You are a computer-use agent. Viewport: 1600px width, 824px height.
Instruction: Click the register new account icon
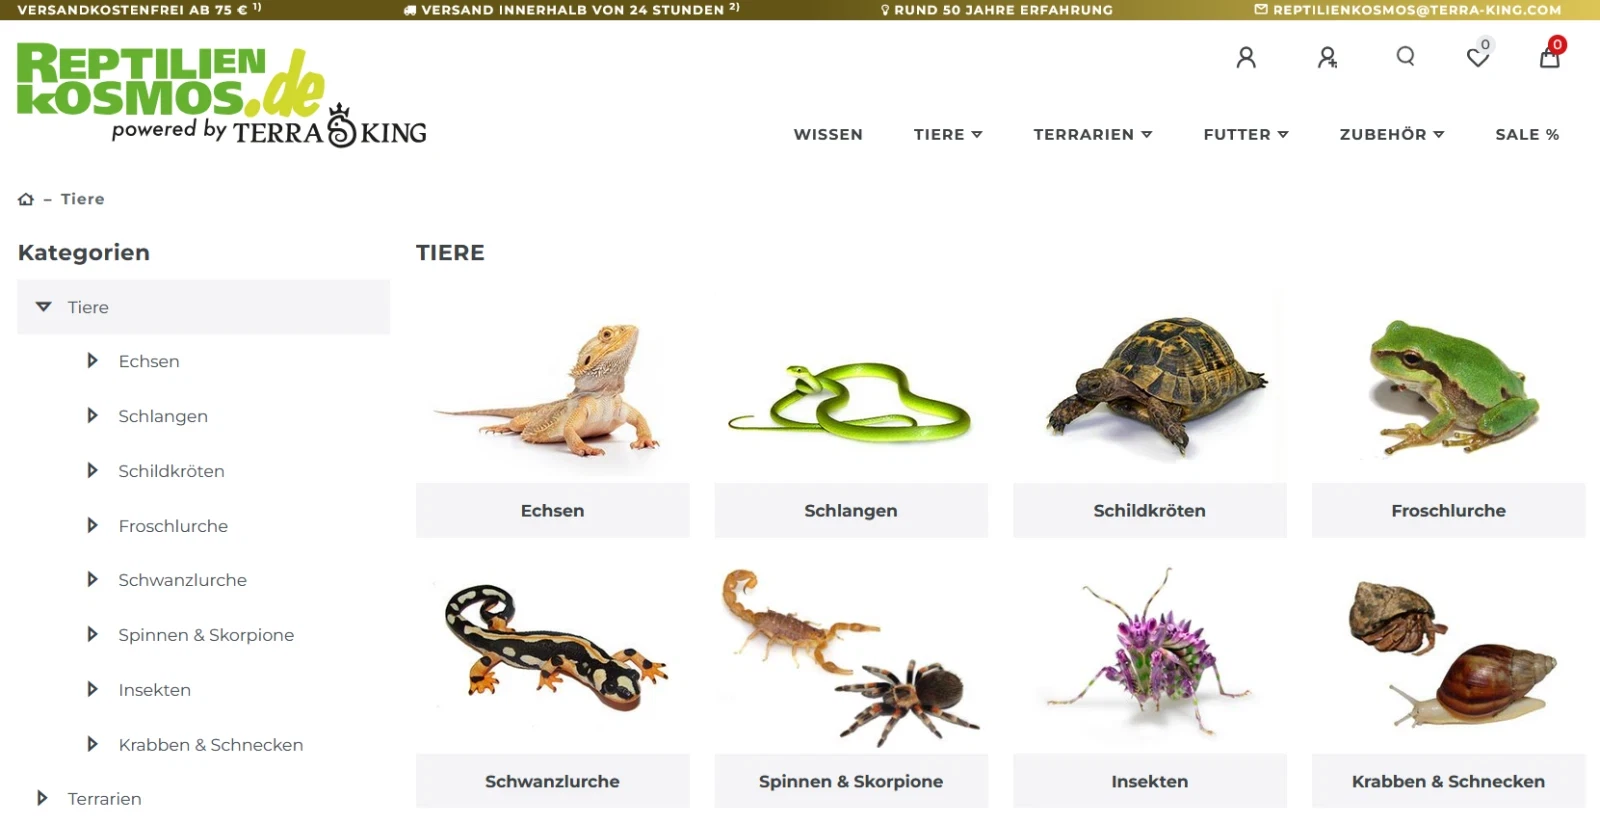(1327, 57)
